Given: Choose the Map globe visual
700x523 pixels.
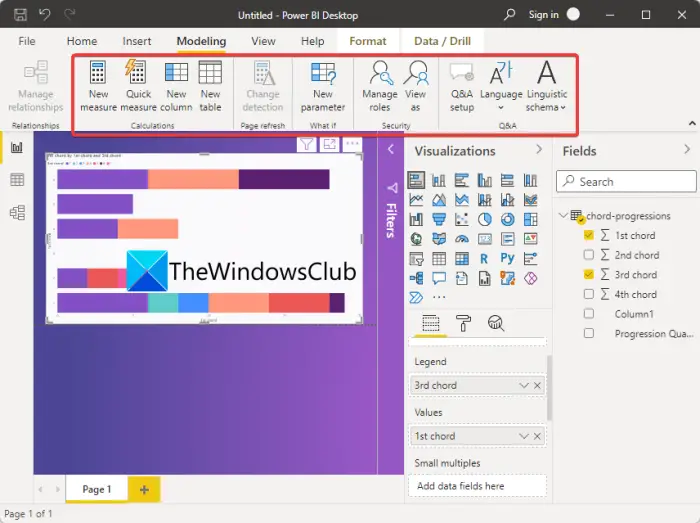Looking at the screenshot, I should pyautogui.click(x=416, y=239).
